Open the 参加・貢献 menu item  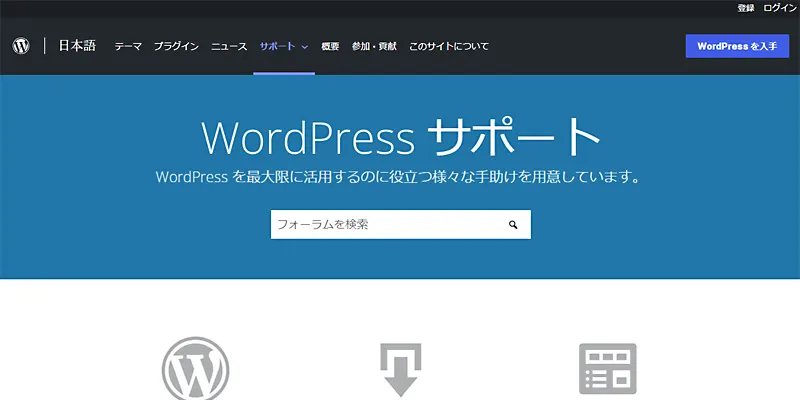pos(374,47)
